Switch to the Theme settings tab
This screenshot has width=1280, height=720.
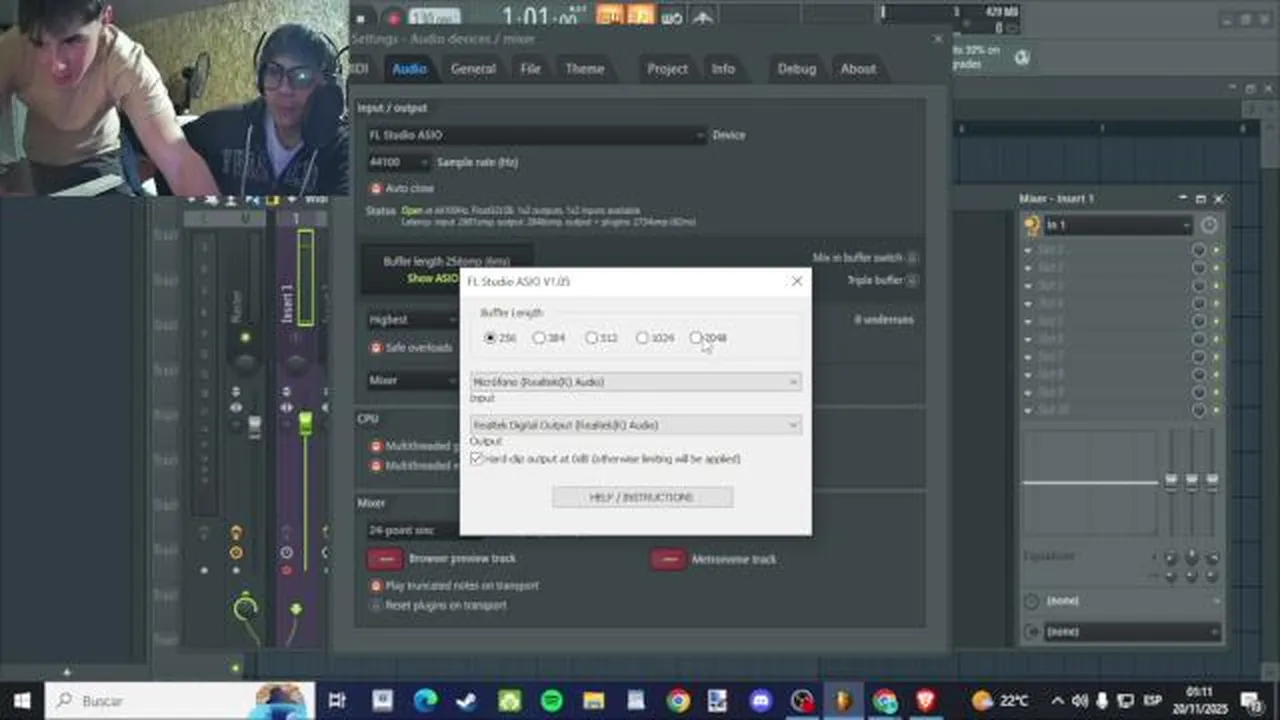pyautogui.click(x=584, y=69)
